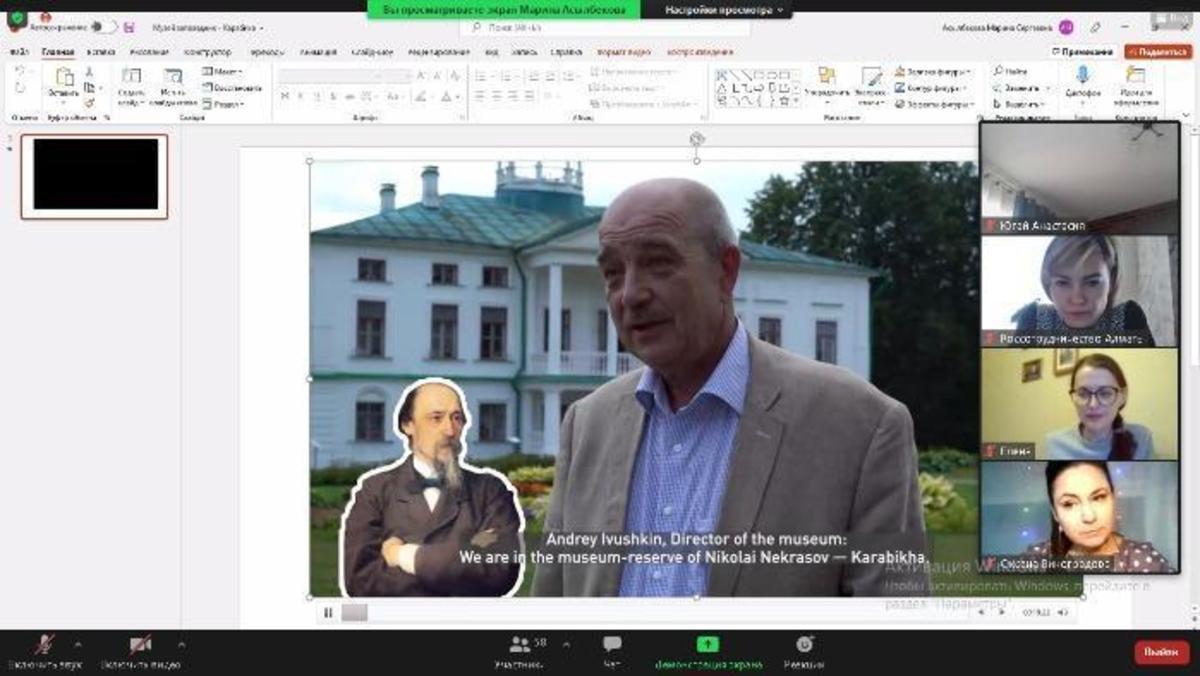Pause the video on the slide
Image resolution: width=1200 pixels, height=676 pixels.
coord(328,613)
